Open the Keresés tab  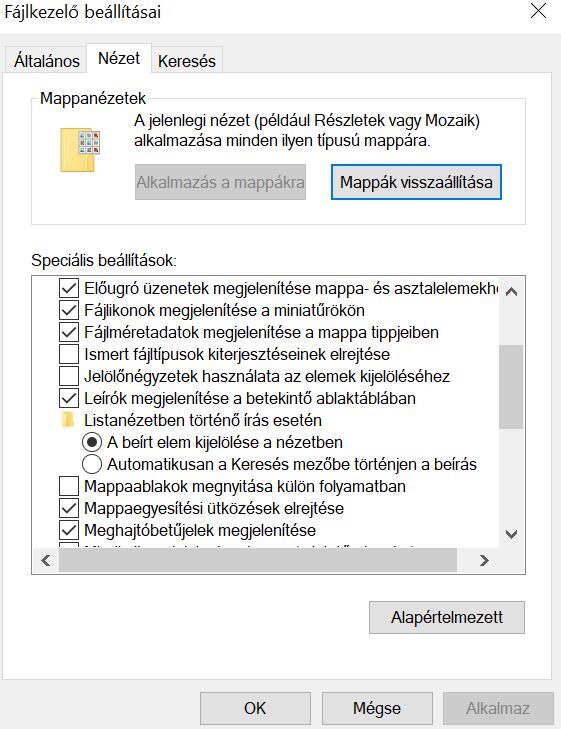tap(187, 60)
